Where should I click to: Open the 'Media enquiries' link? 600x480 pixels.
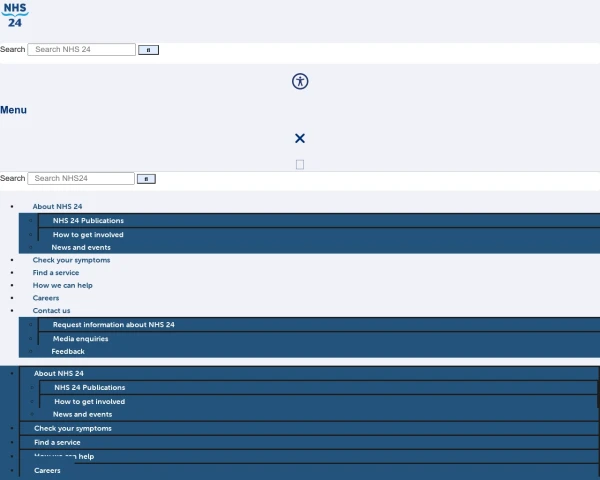[x=80, y=339]
